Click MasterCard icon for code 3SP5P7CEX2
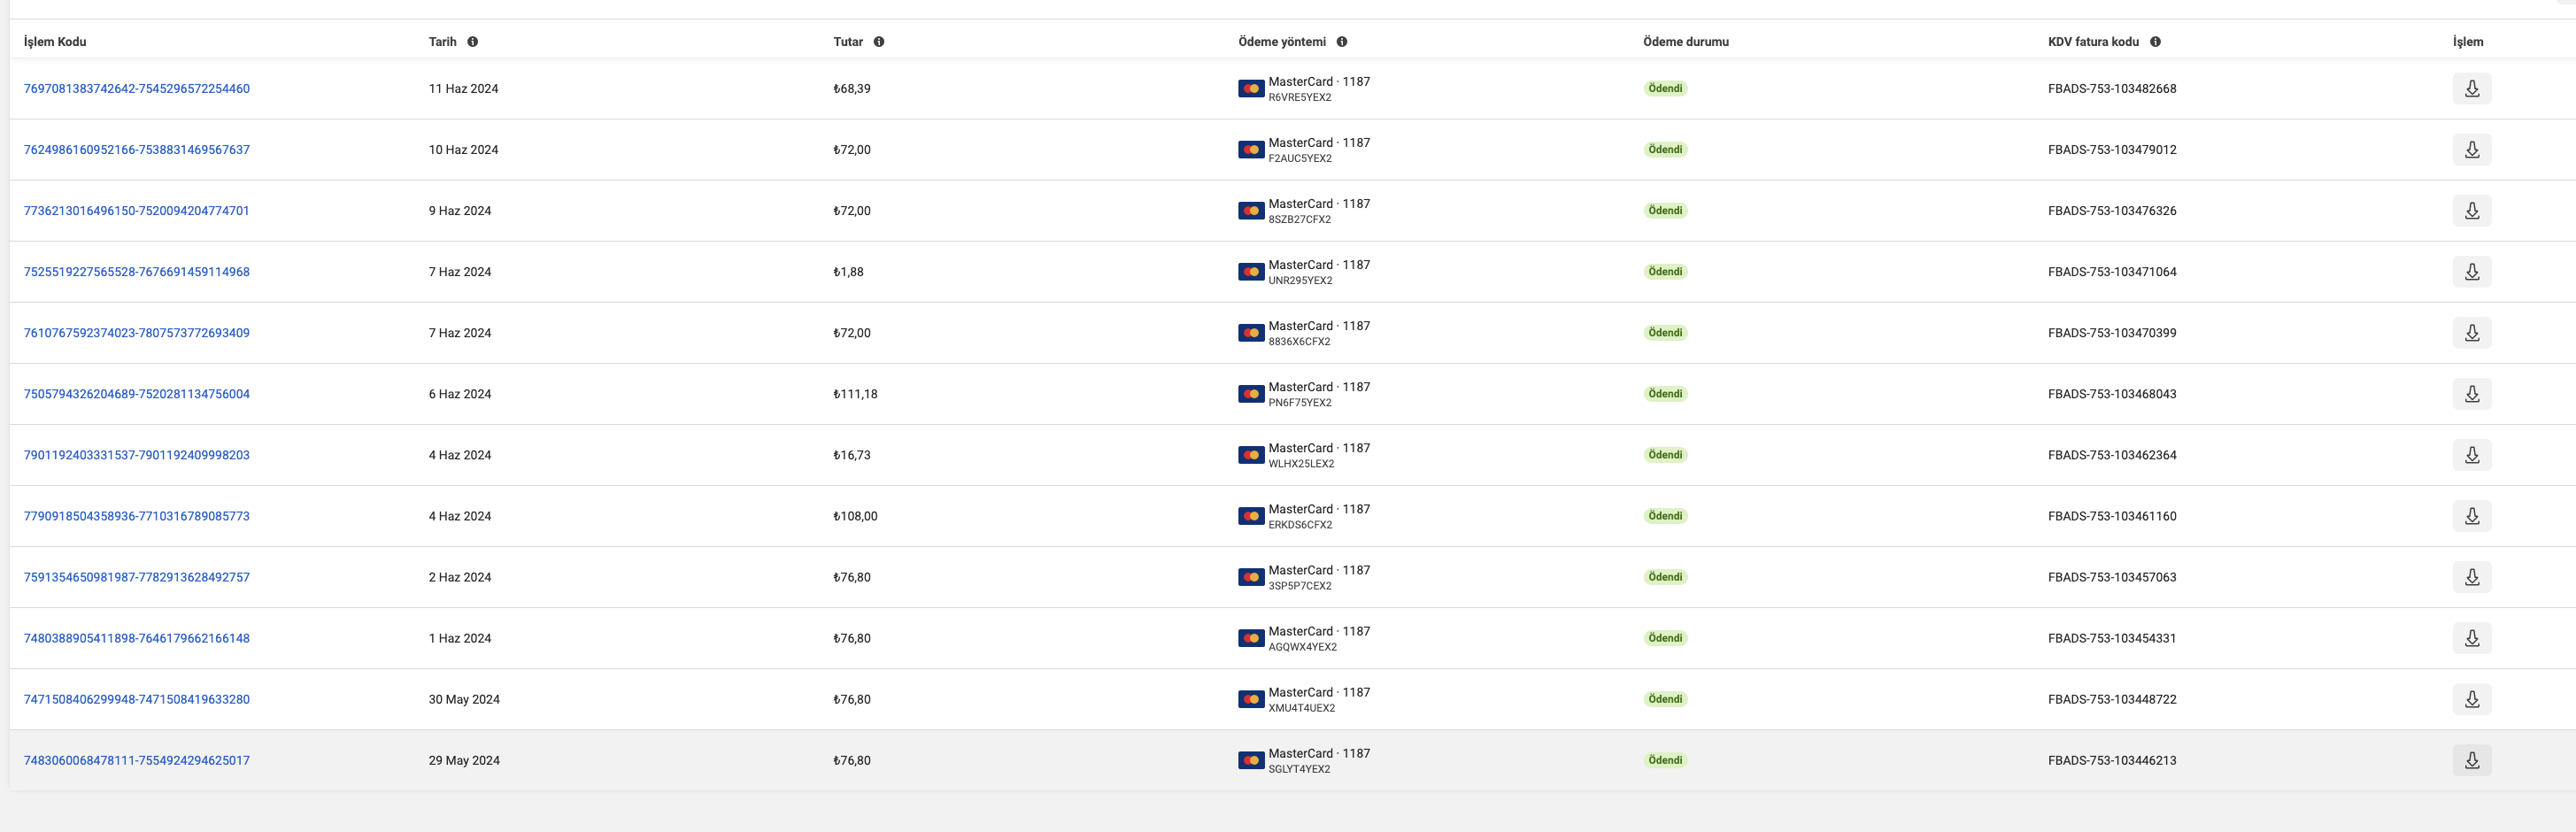 1251,577
